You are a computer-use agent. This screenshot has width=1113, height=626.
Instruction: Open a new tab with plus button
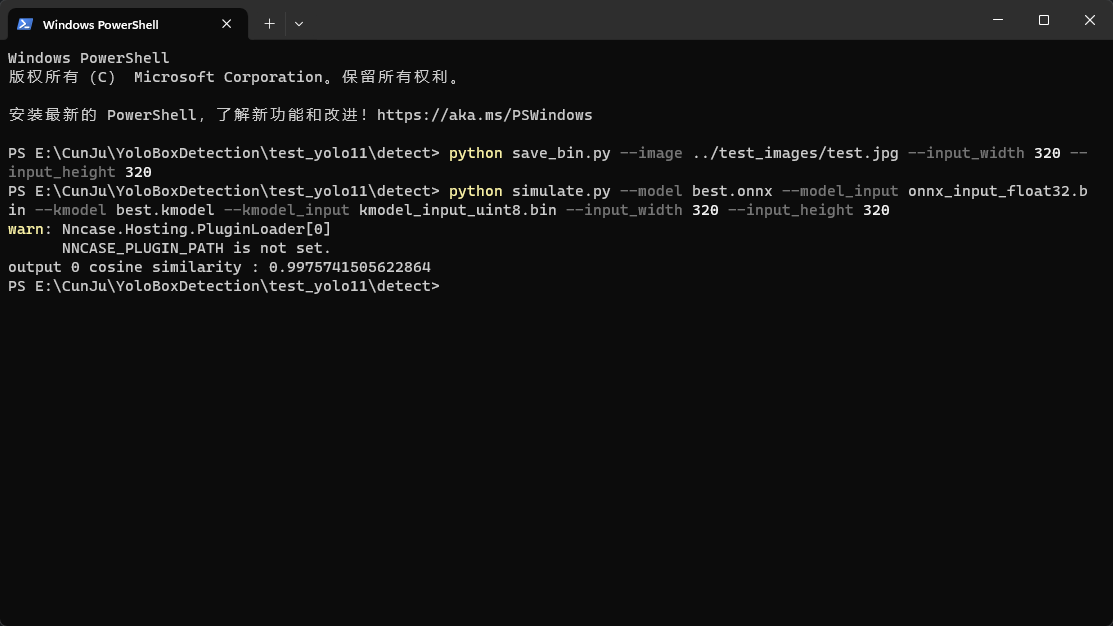[x=269, y=24]
